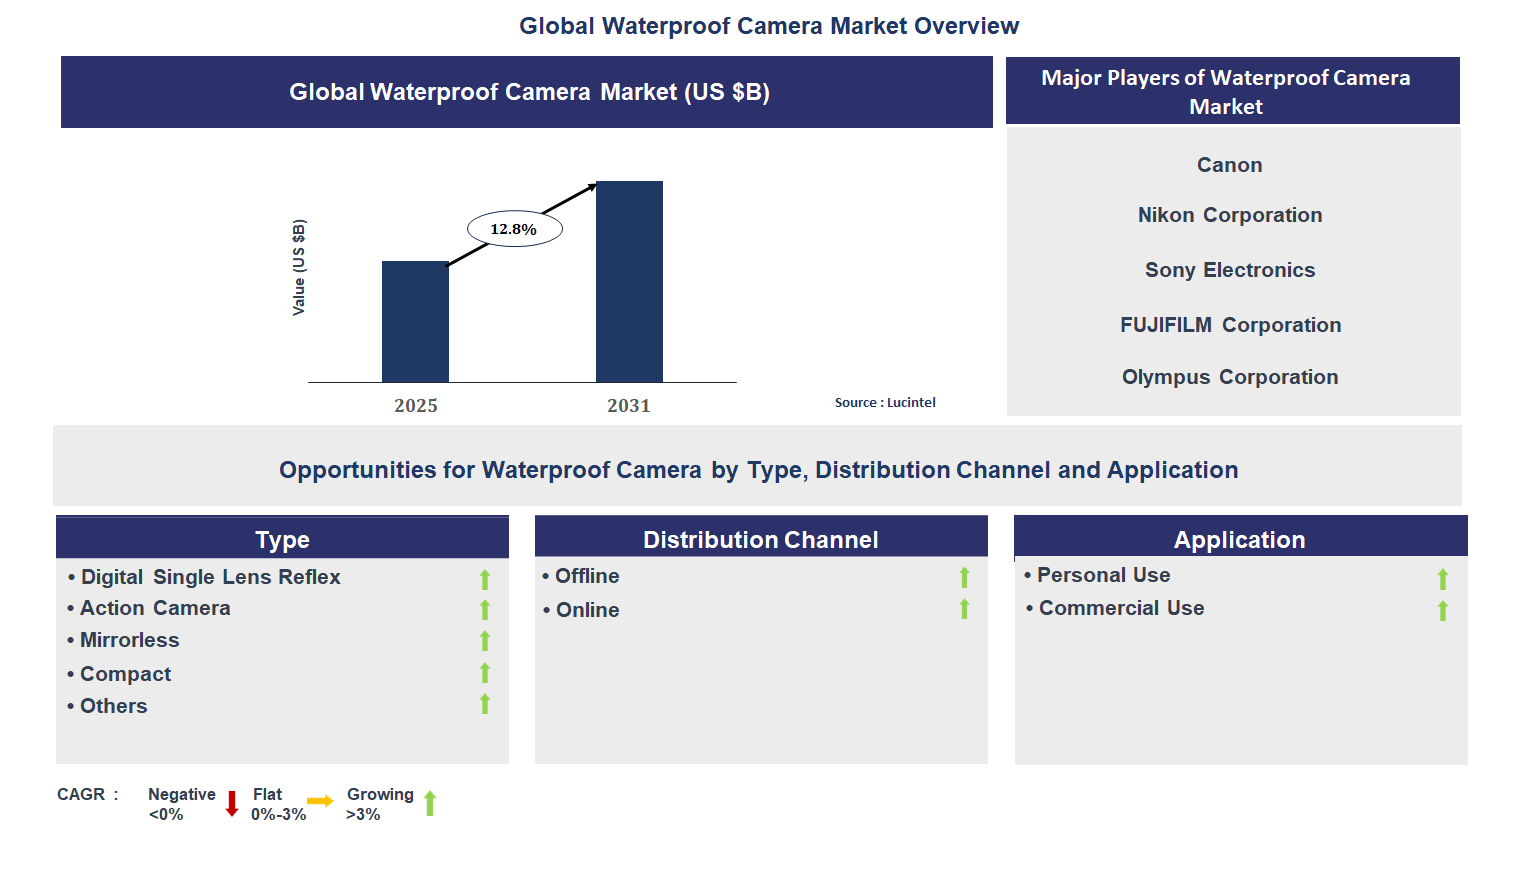Select the Distribution Channel header
Viewport: 1537px width, 872px height.
click(761, 539)
